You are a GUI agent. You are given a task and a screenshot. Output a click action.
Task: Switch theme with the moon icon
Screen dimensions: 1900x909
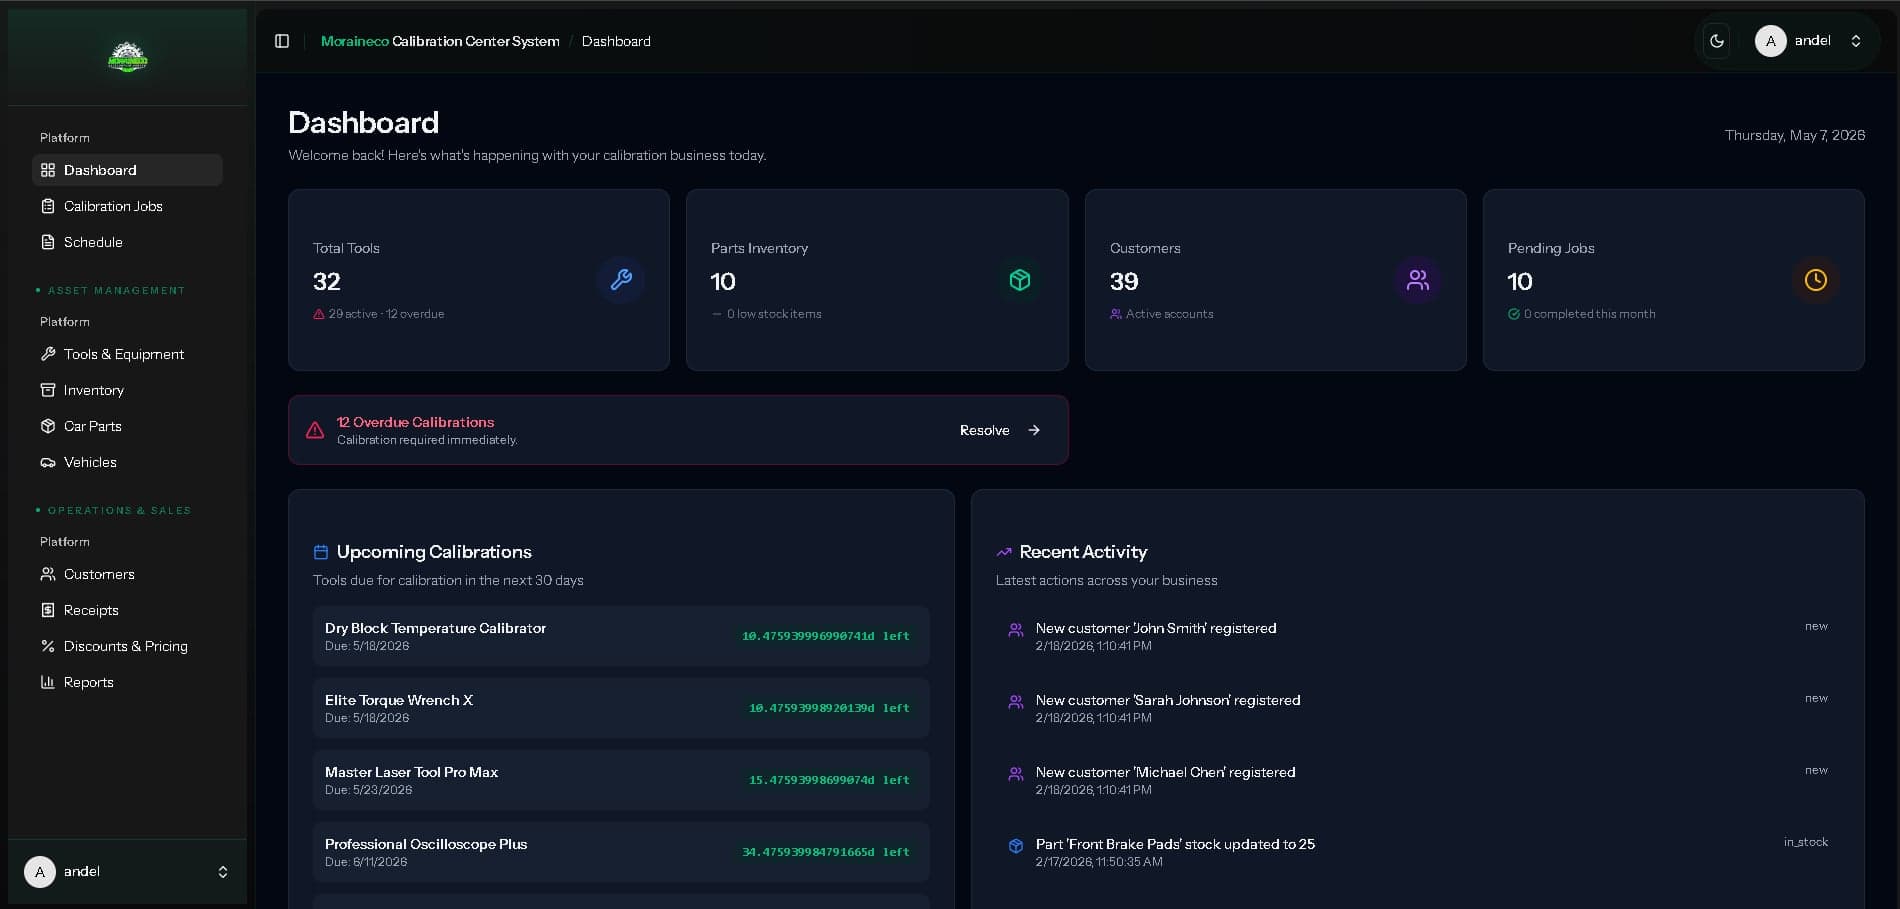1717,41
